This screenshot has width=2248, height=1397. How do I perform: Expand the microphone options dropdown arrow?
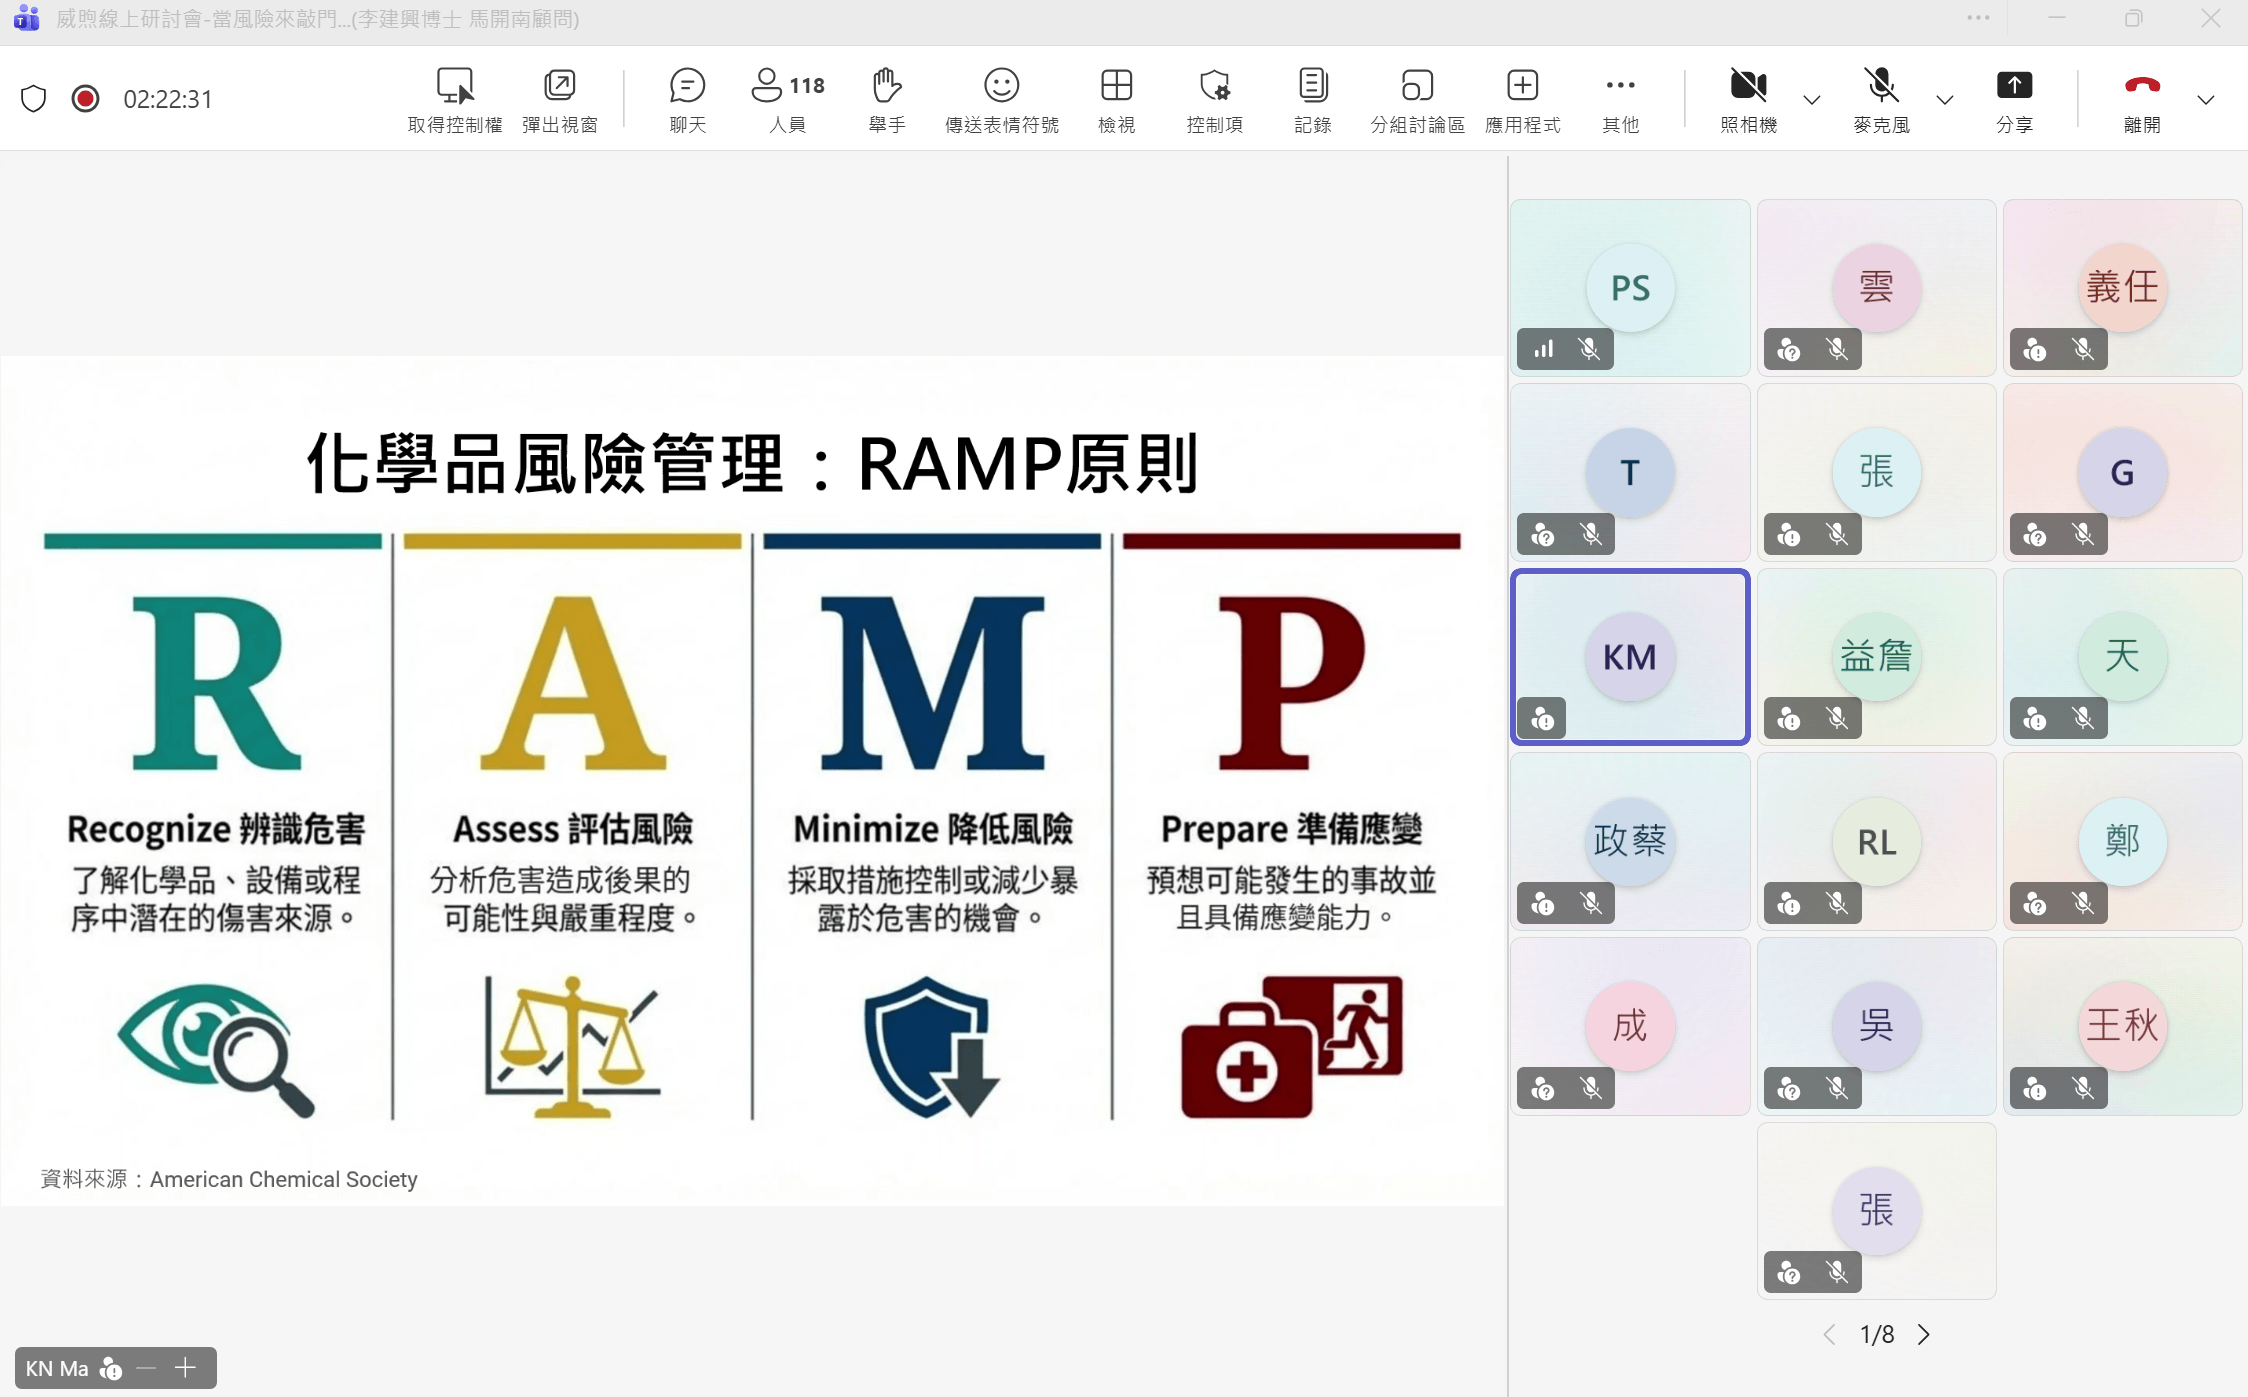(x=1944, y=100)
